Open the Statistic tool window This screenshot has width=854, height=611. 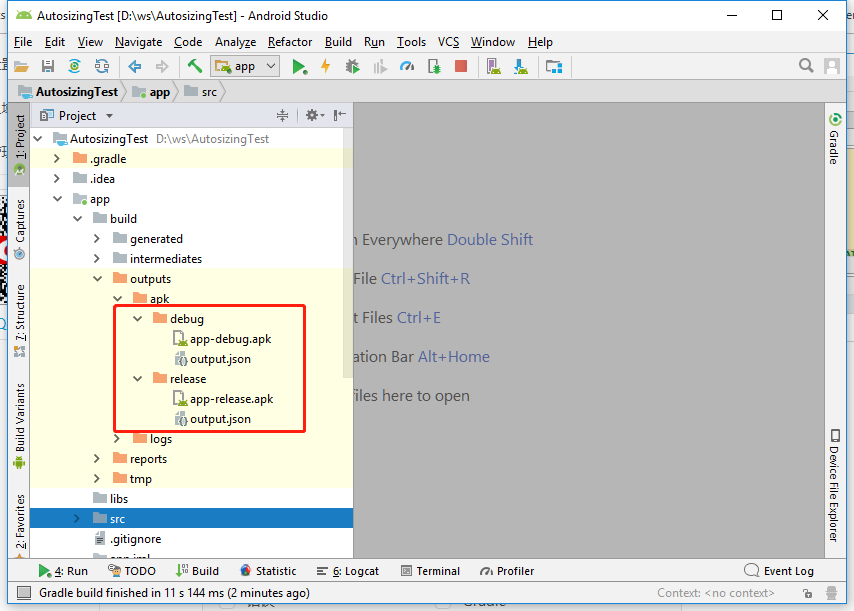point(269,571)
